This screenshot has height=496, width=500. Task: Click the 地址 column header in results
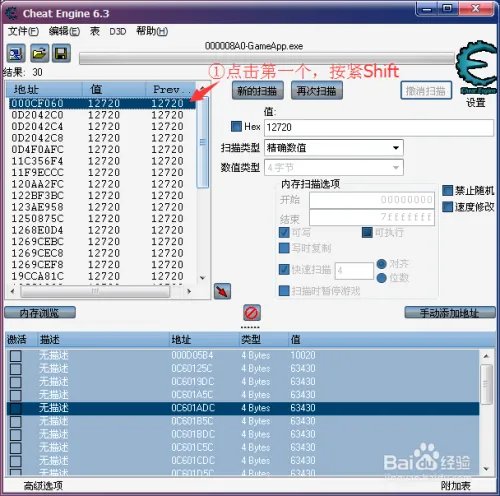click(x=44, y=89)
